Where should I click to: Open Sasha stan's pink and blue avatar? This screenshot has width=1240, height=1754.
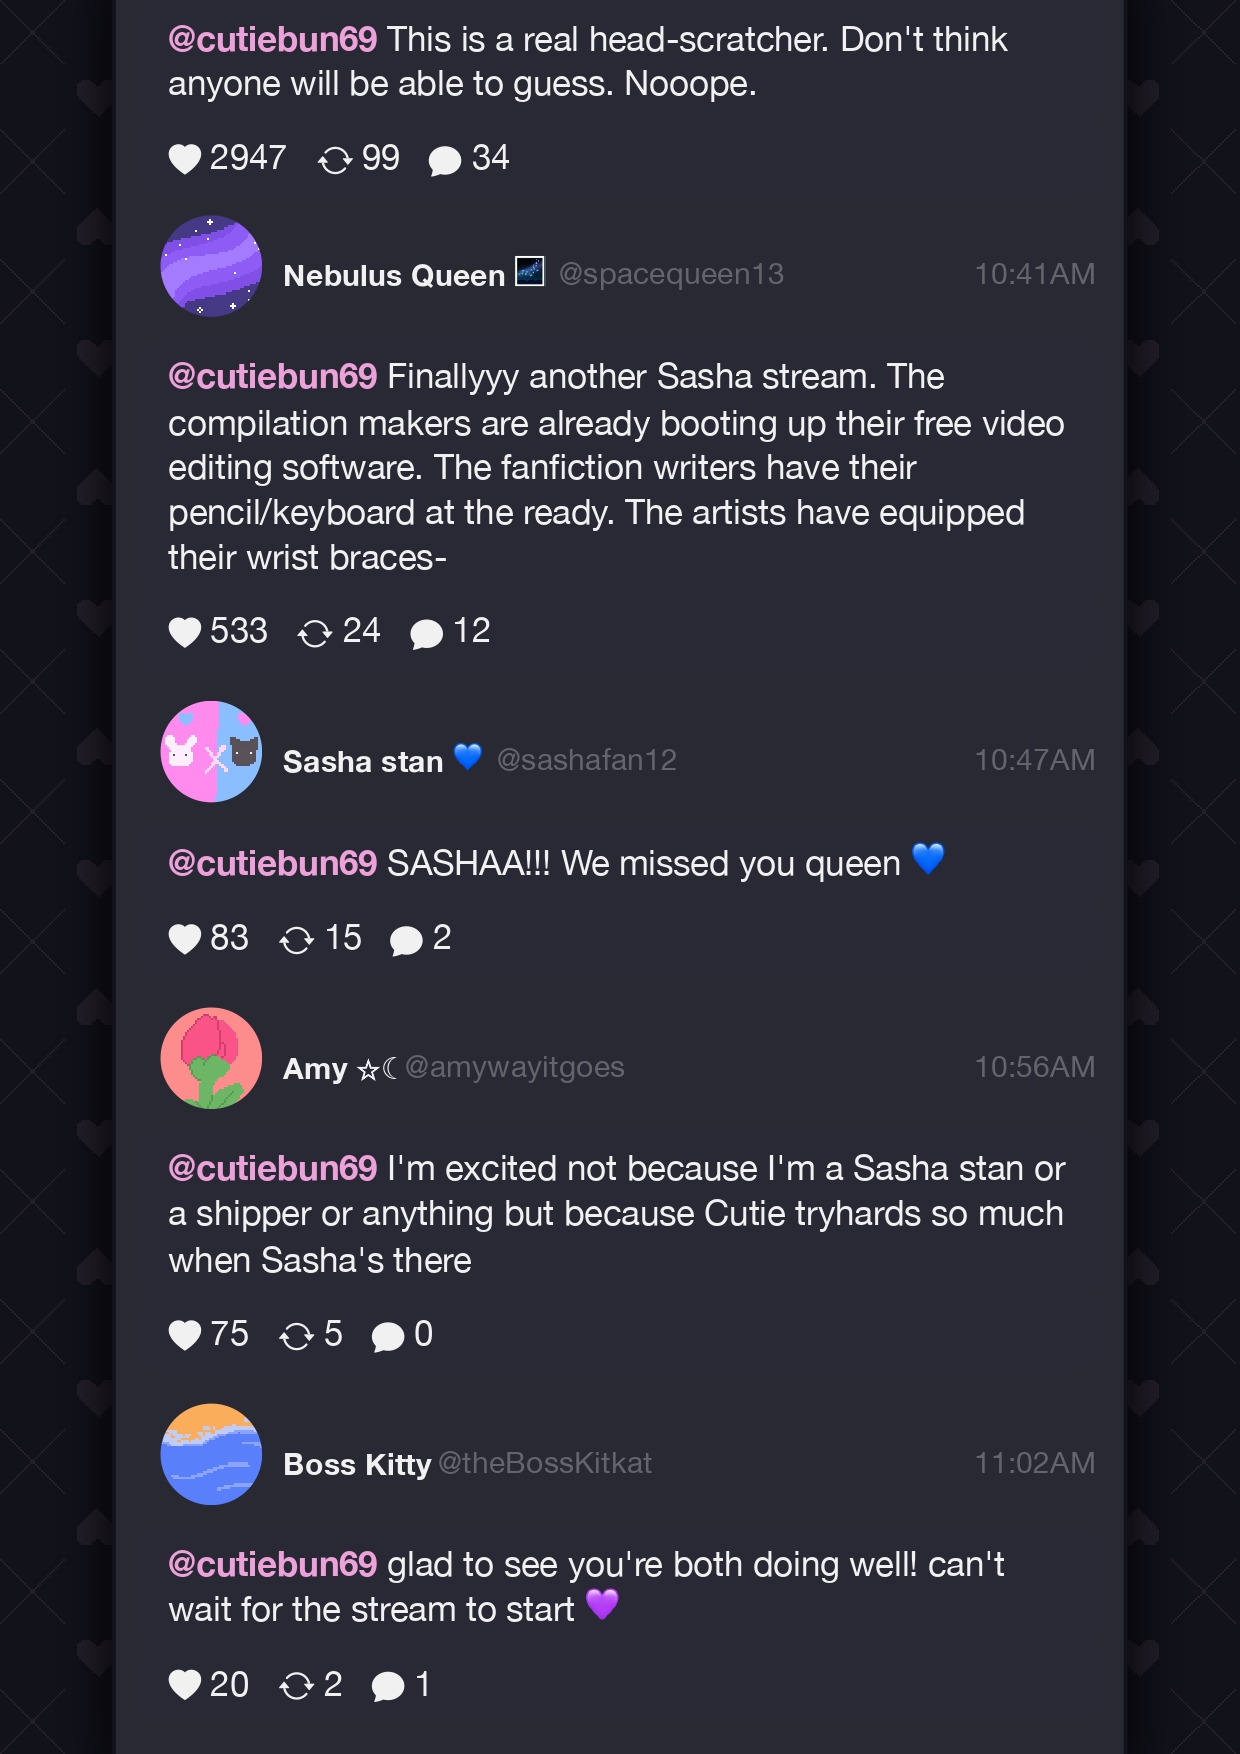(x=211, y=752)
